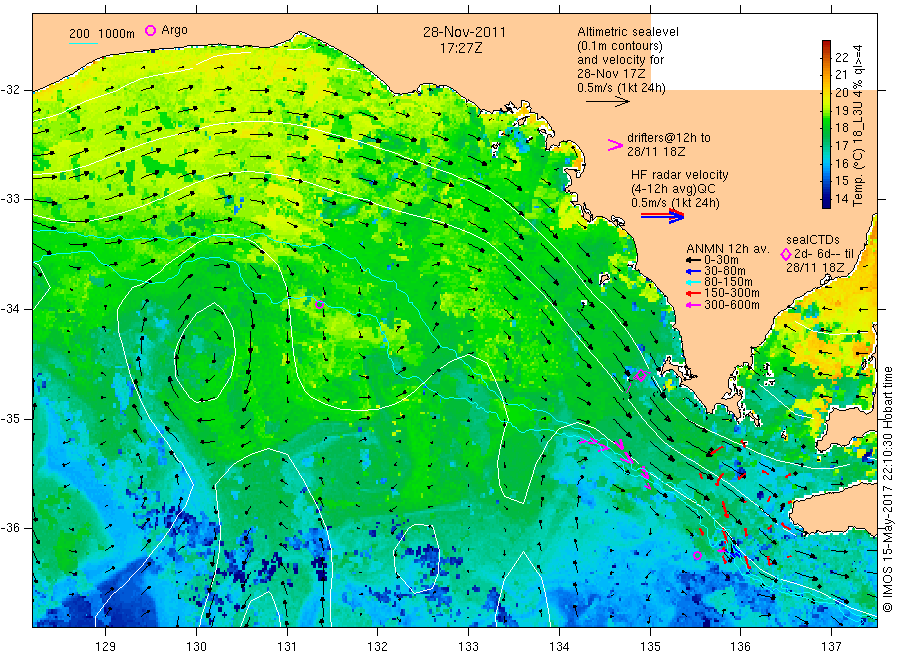Click the color bar at 18 degrees
This screenshot has width=900, height=660.
click(826, 127)
